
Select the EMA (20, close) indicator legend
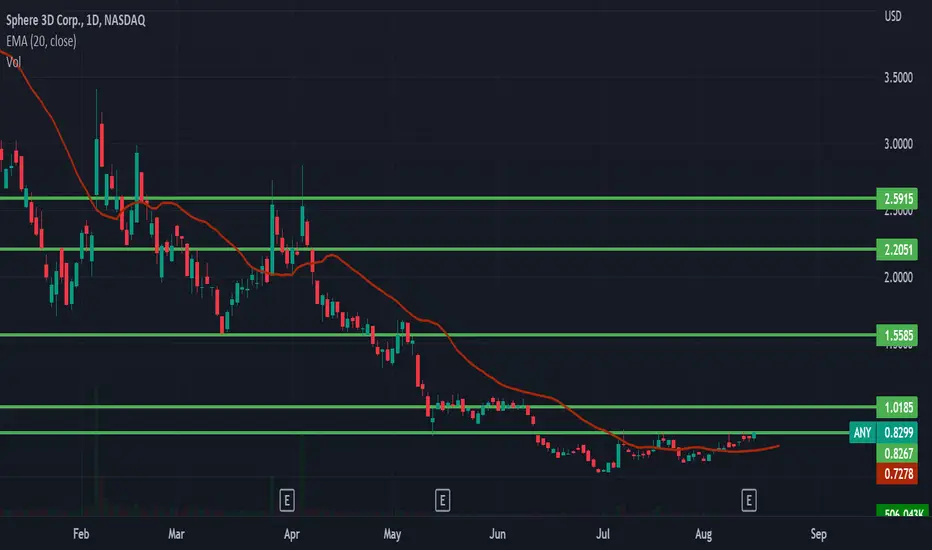click(x=41, y=41)
